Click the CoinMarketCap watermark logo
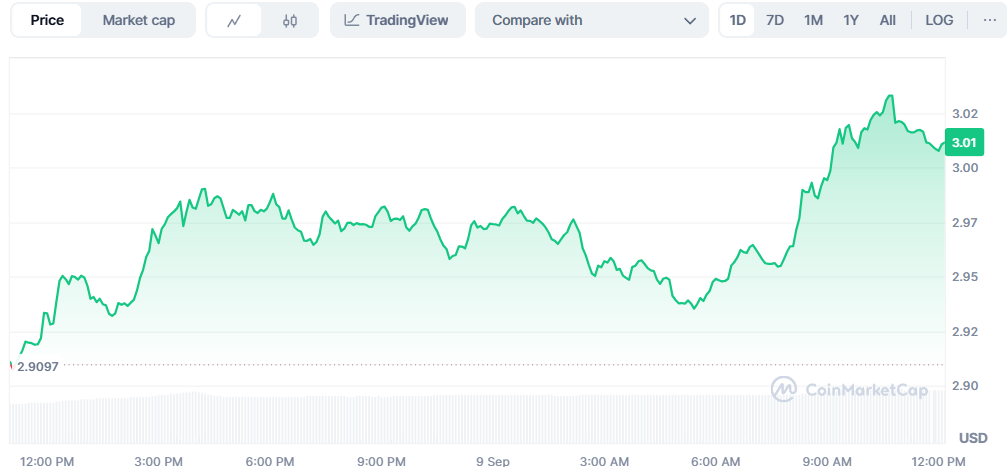 (784, 389)
